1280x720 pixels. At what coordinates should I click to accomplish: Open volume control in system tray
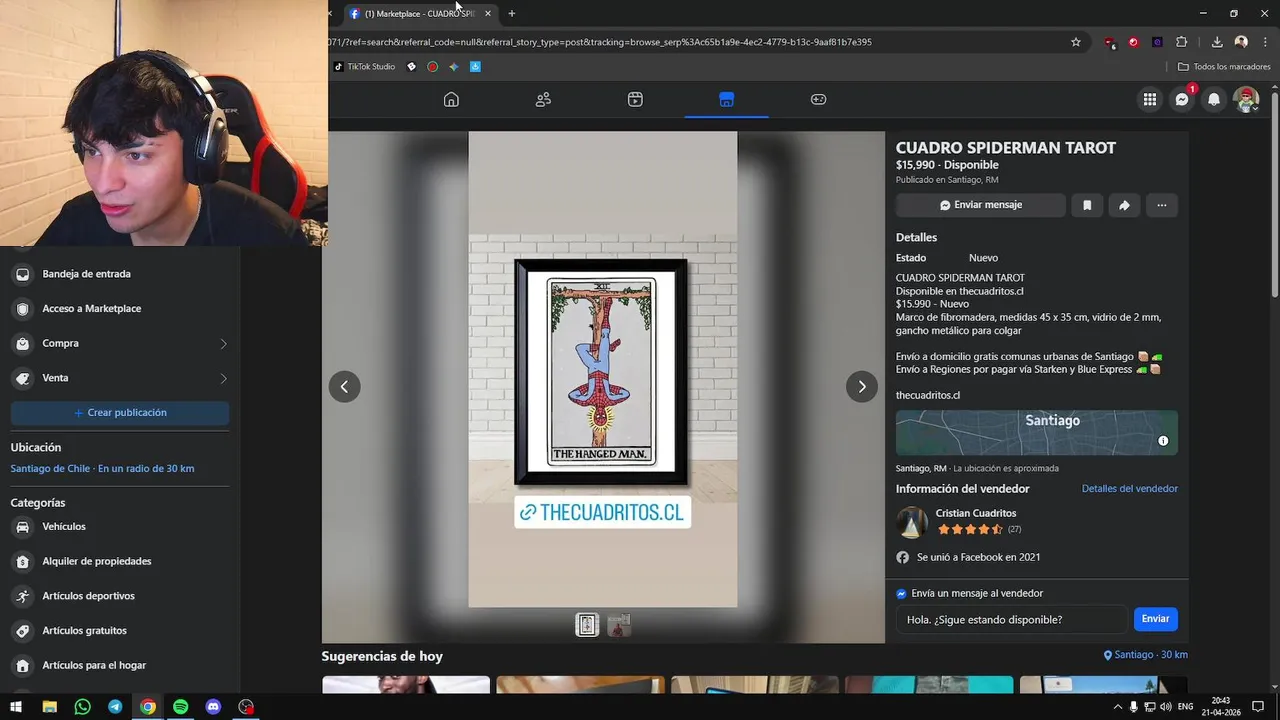click(x=1166, y=707)
